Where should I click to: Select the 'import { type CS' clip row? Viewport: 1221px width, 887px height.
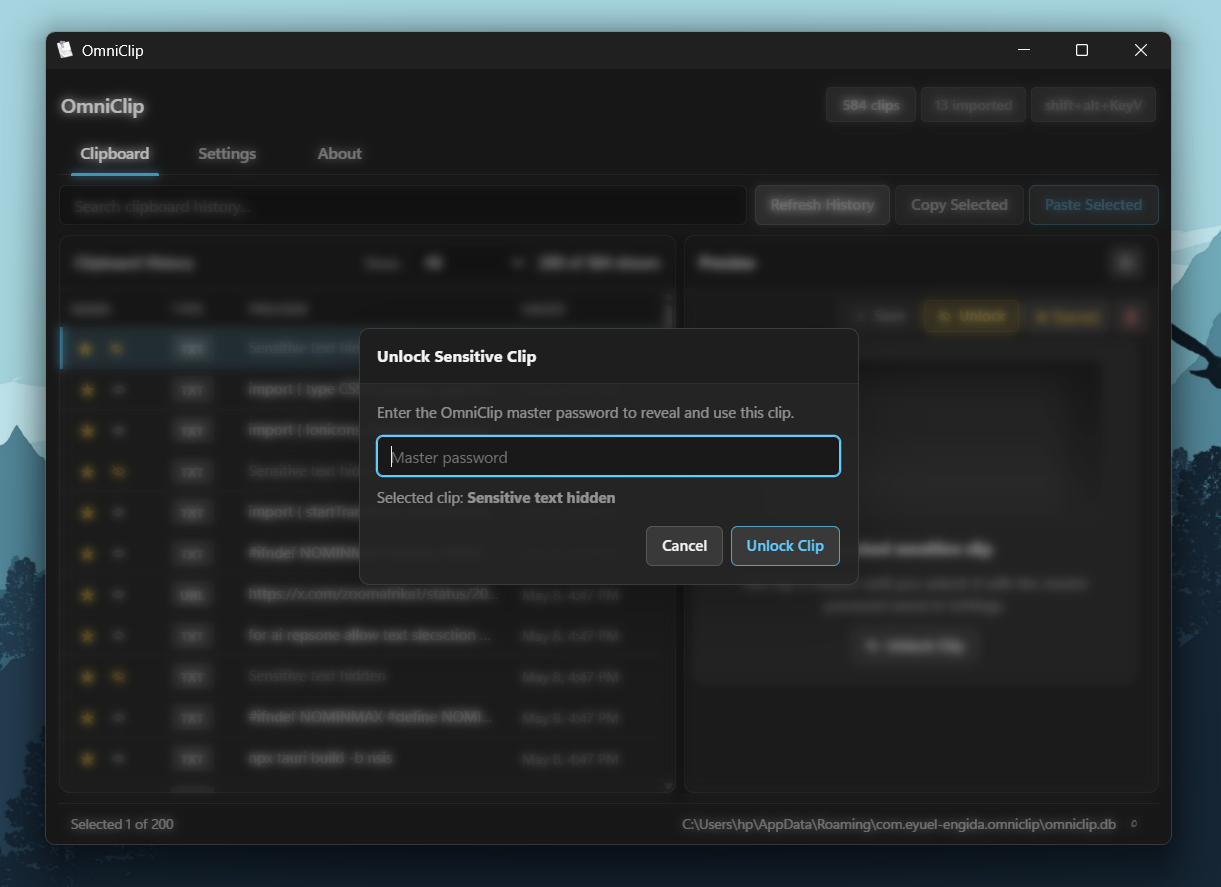[362, 389]
